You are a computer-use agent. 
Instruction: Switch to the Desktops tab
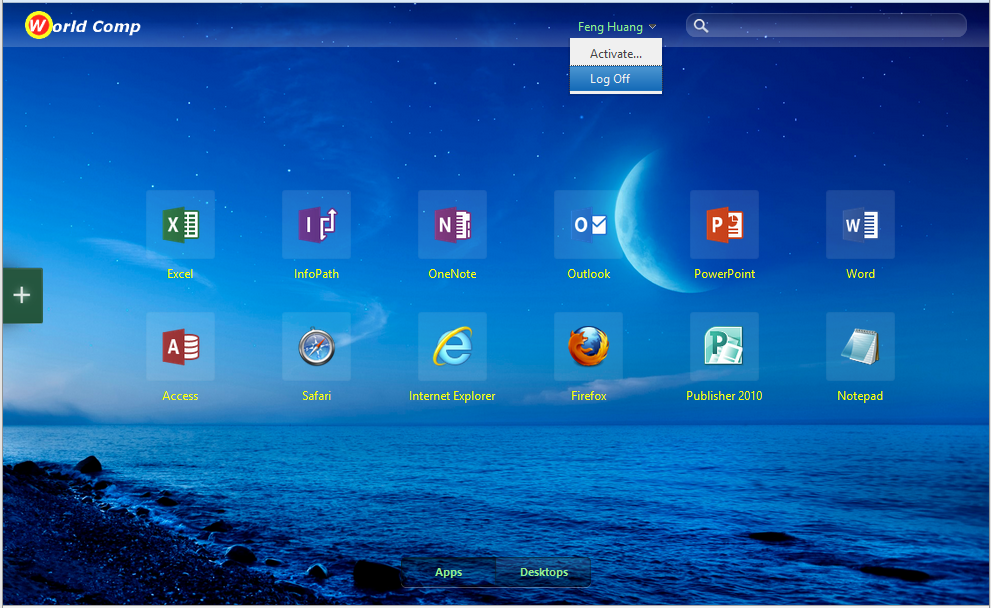[543, 572]
